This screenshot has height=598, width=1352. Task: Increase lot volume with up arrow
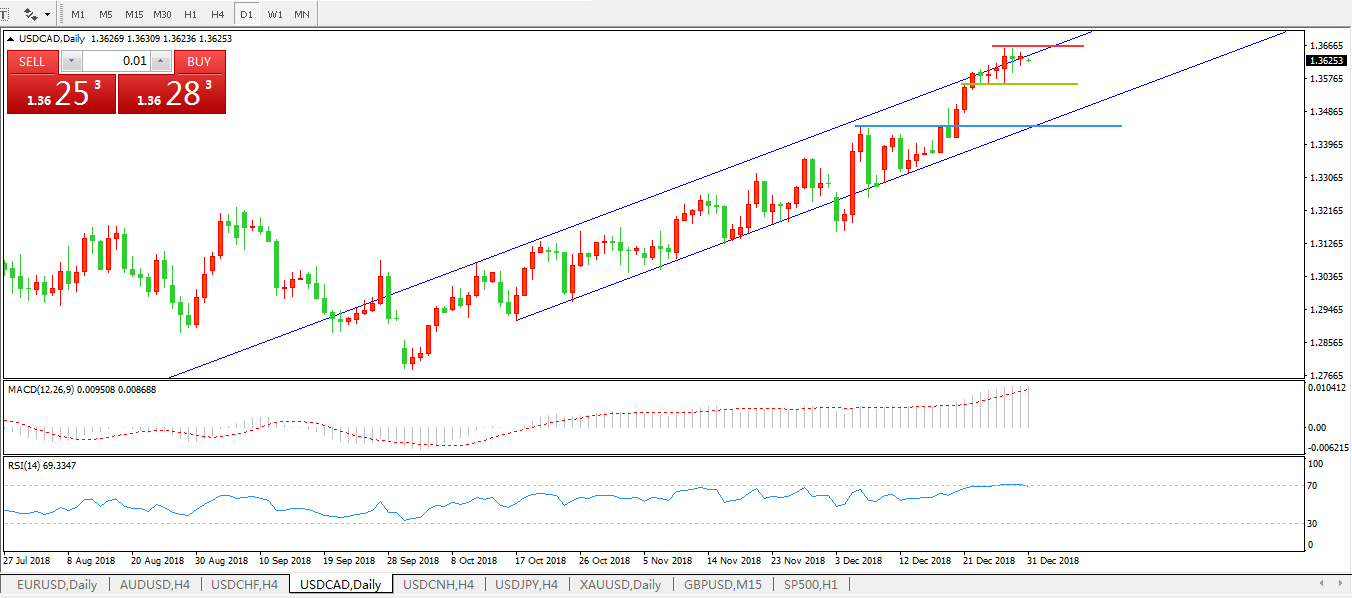point(161,61)
